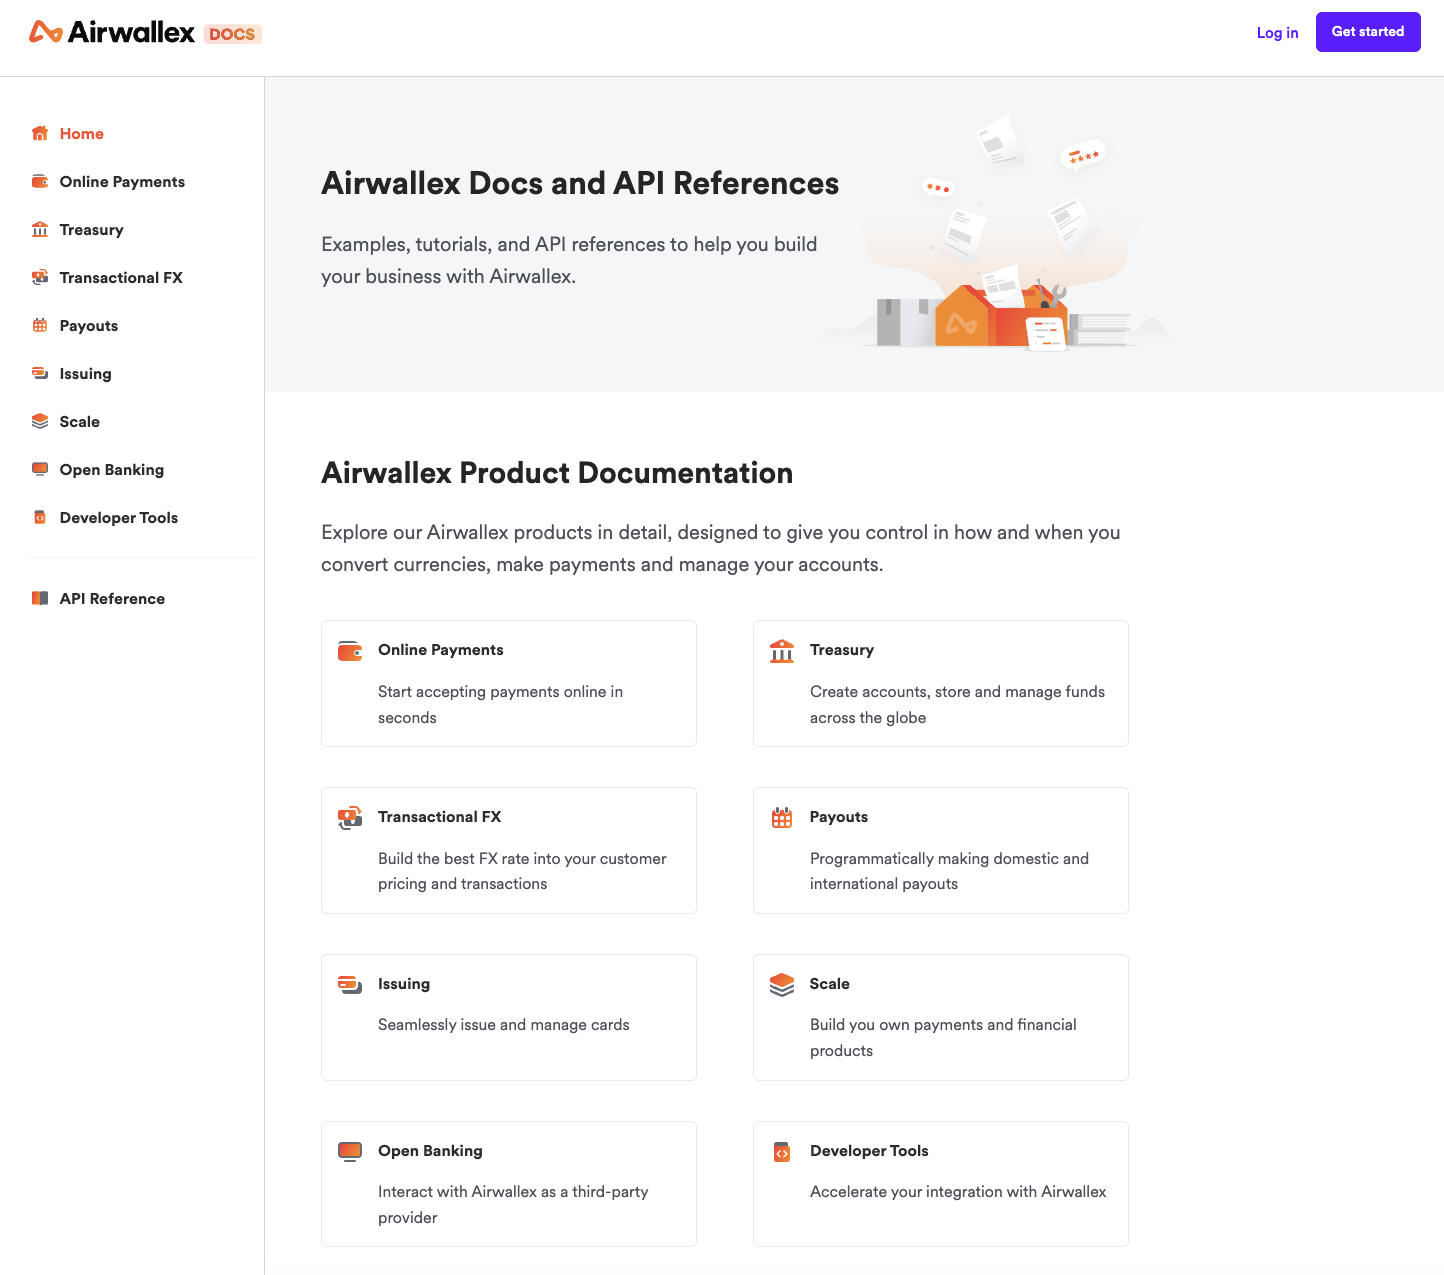Click the Open Banking monitor icon in card
The width and height of the screenshot is (1444, 1275).
click(350, 1152)
